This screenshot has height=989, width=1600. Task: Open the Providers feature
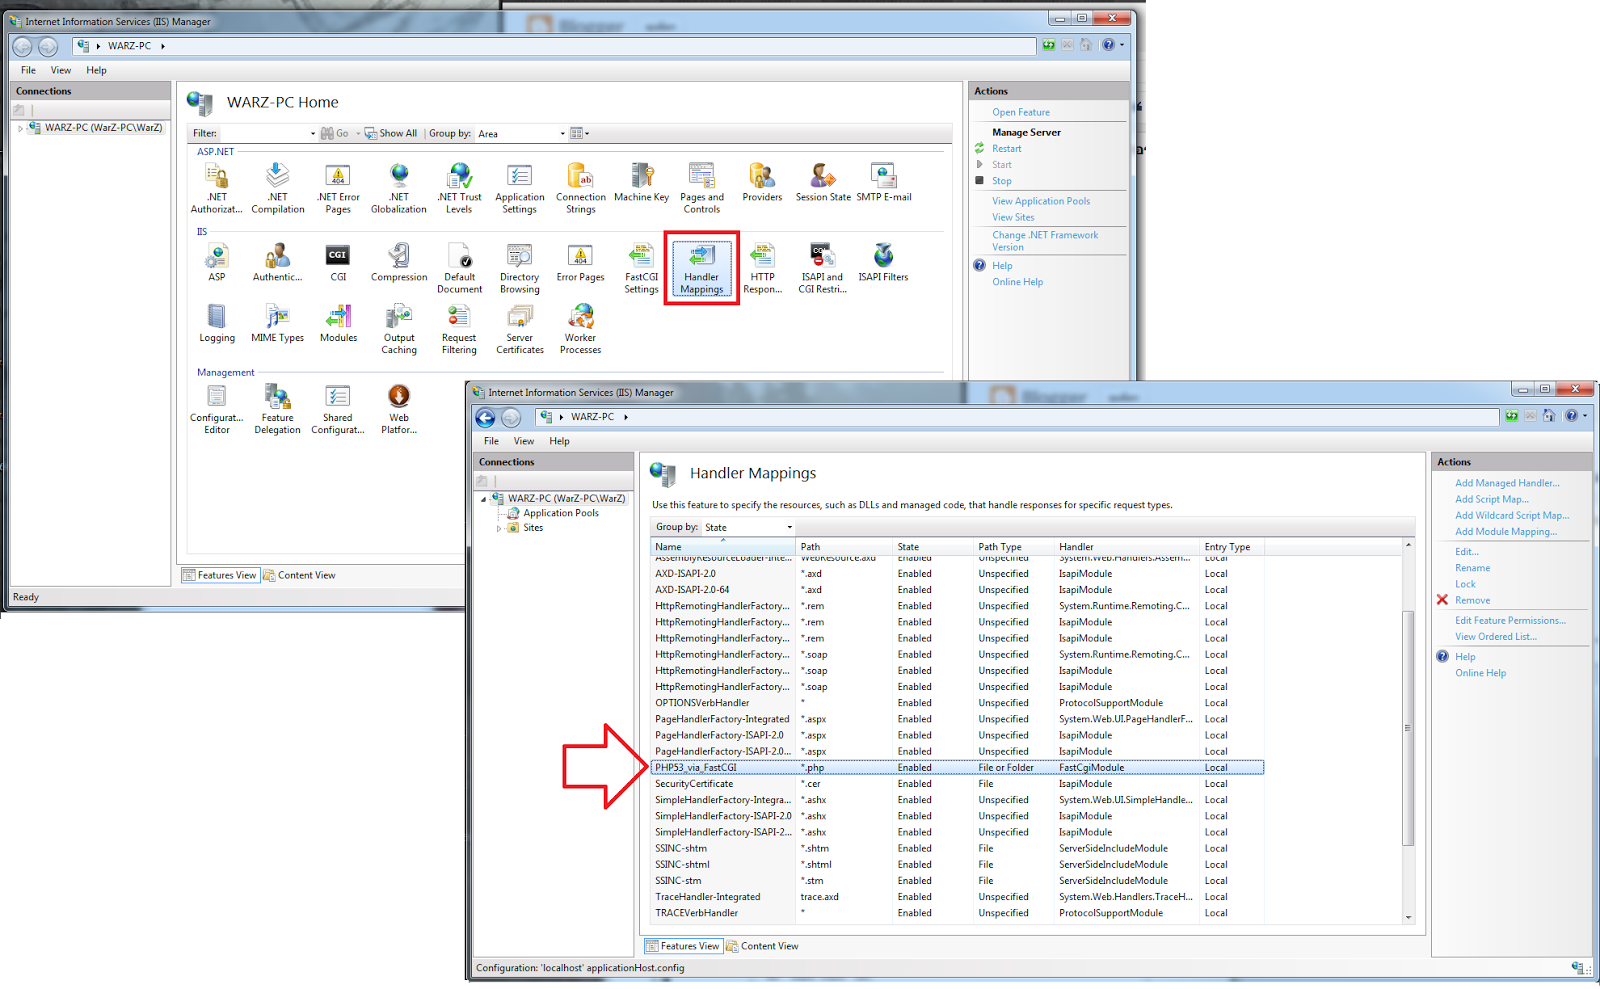click(x=762, y=183)
